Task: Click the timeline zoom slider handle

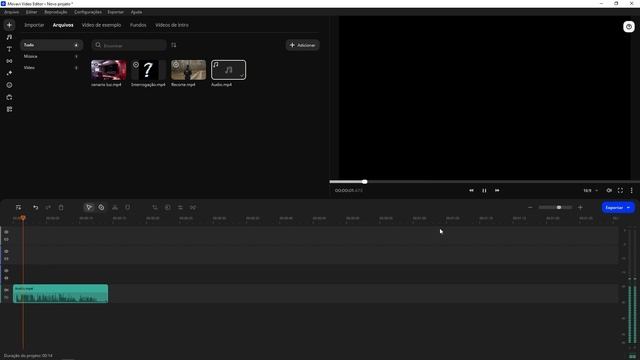Action: pos(559,207)
